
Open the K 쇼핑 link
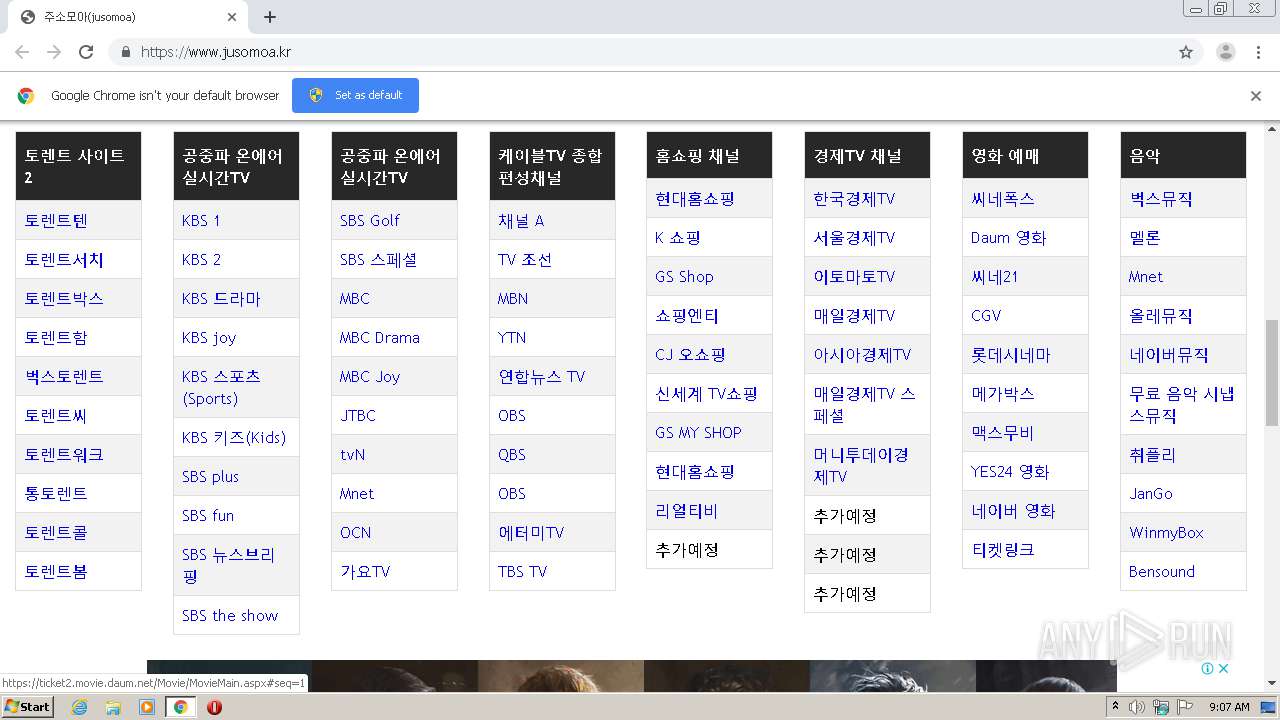[x=678, y=237]
